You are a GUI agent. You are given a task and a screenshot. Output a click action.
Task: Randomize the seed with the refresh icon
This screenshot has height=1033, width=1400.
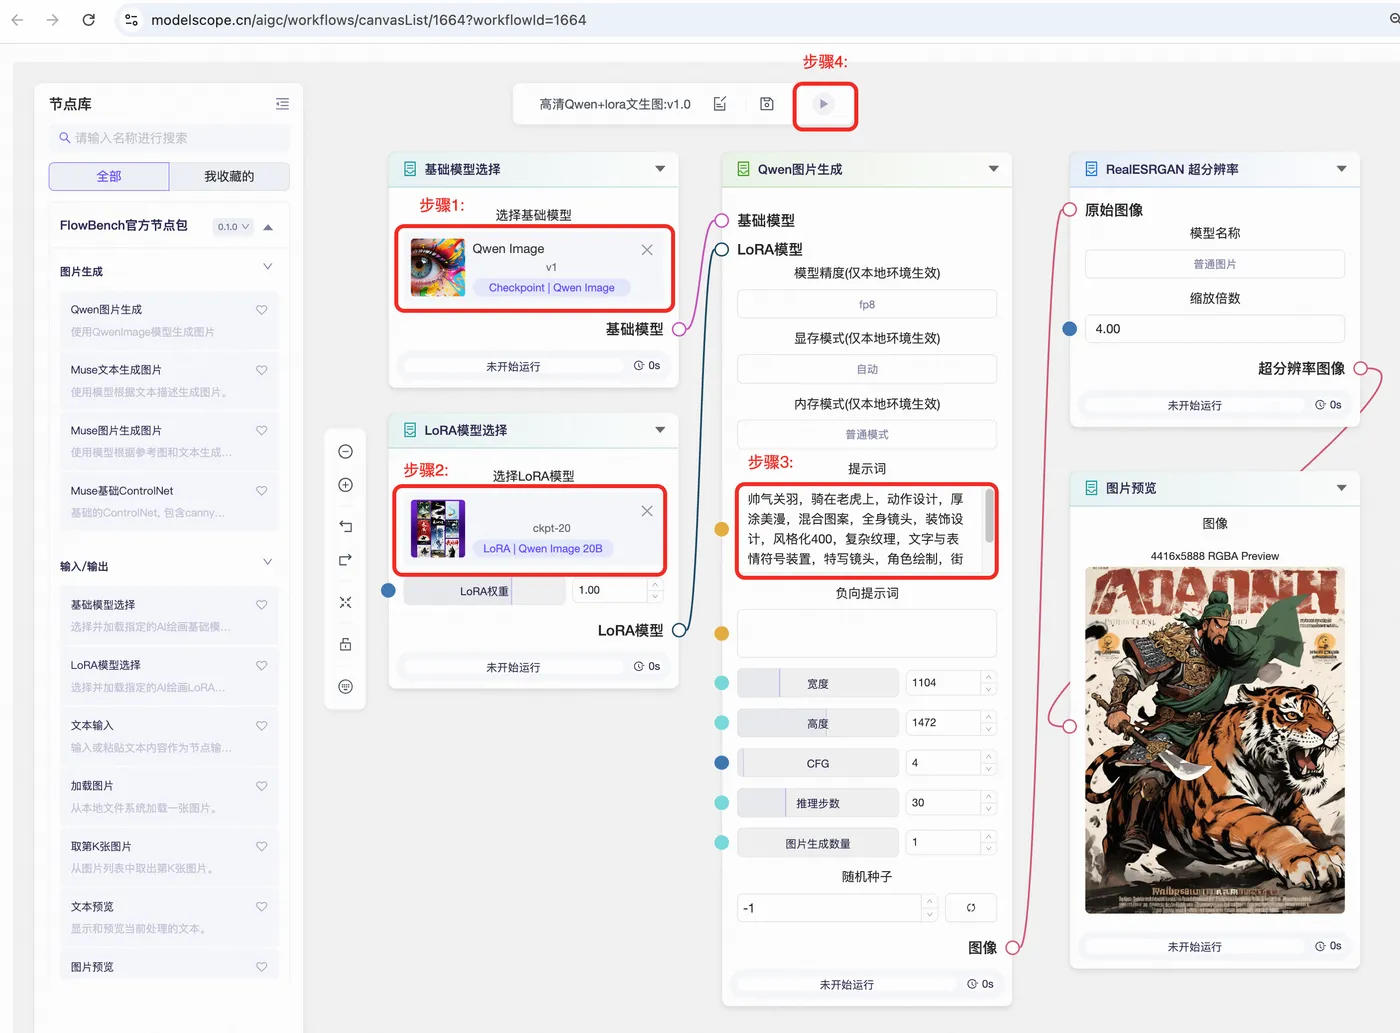click(971, 908)
